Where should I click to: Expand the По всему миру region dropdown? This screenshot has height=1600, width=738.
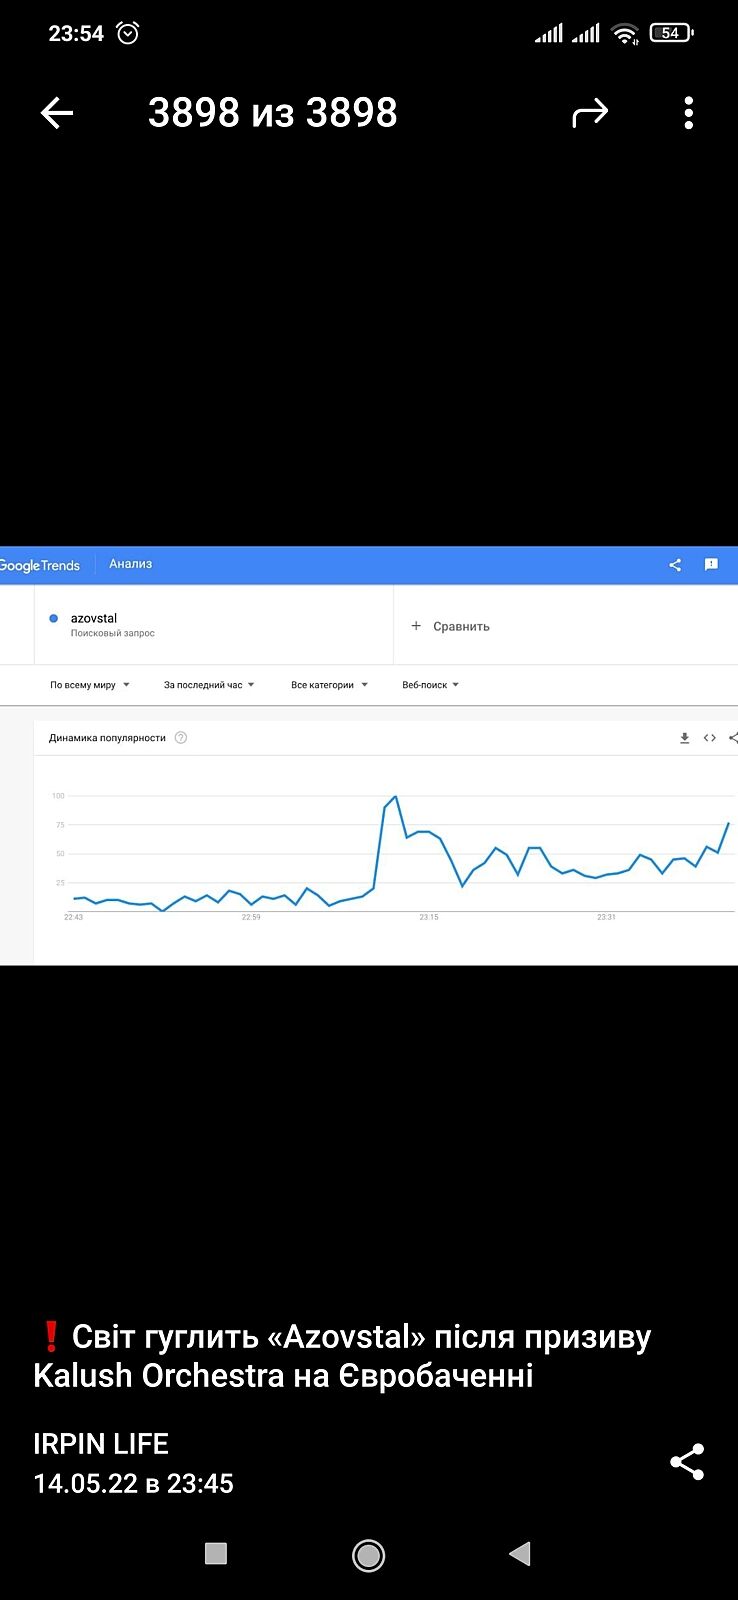90,685
